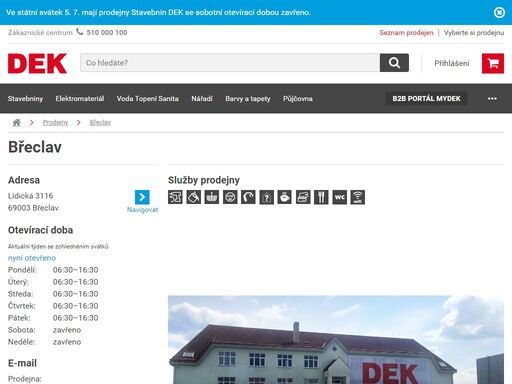This screenshot has width=512, height=384.
Task: Click the Lidická 3116 address line
Action: [x=31, y=196]
